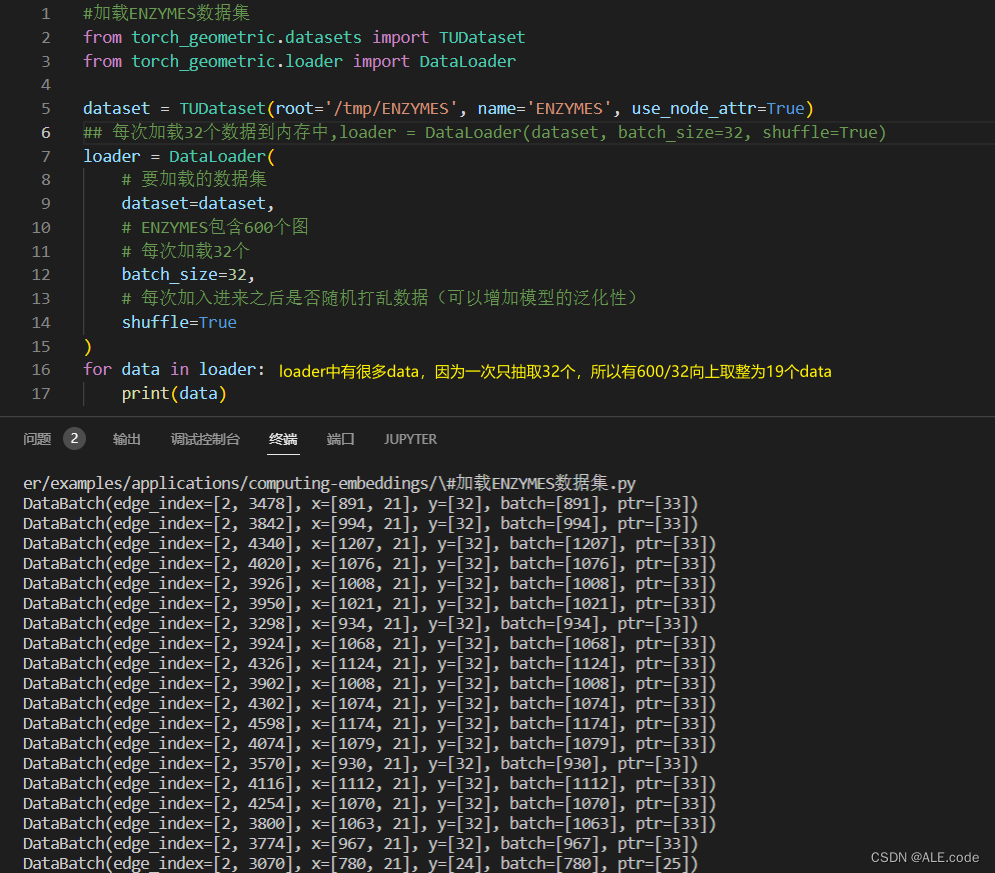This screenshot has height=873, width=995.
Task: Open the JUPYTER panel tab
Action: coord(410,439)
